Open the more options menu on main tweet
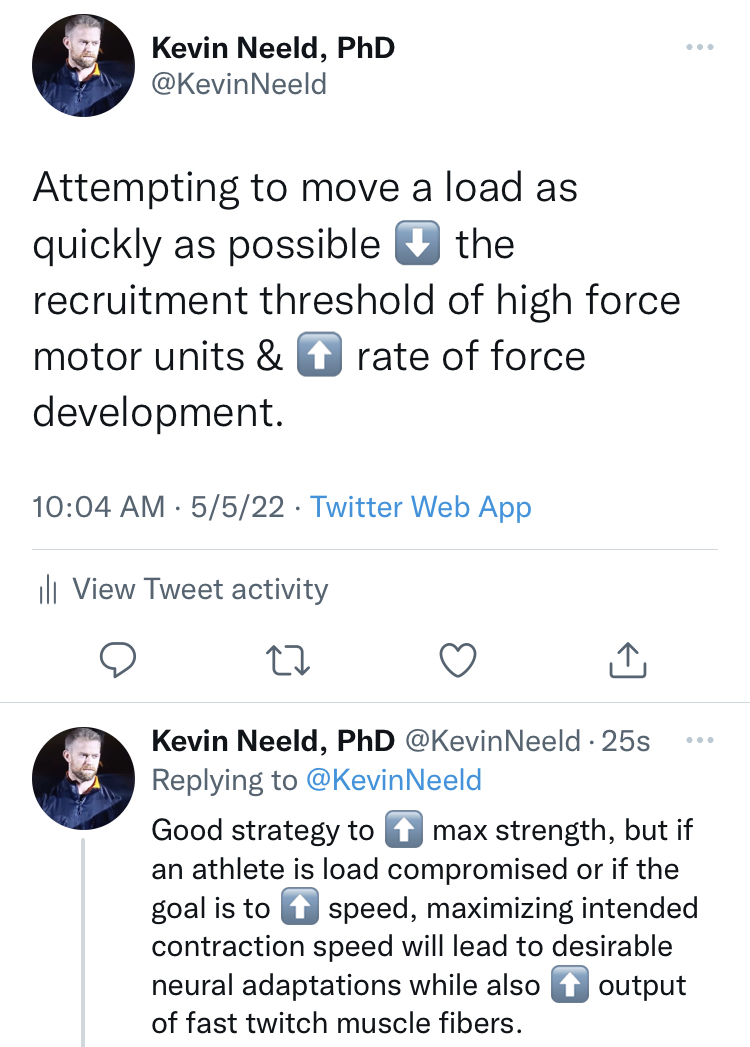 point(701,47)
